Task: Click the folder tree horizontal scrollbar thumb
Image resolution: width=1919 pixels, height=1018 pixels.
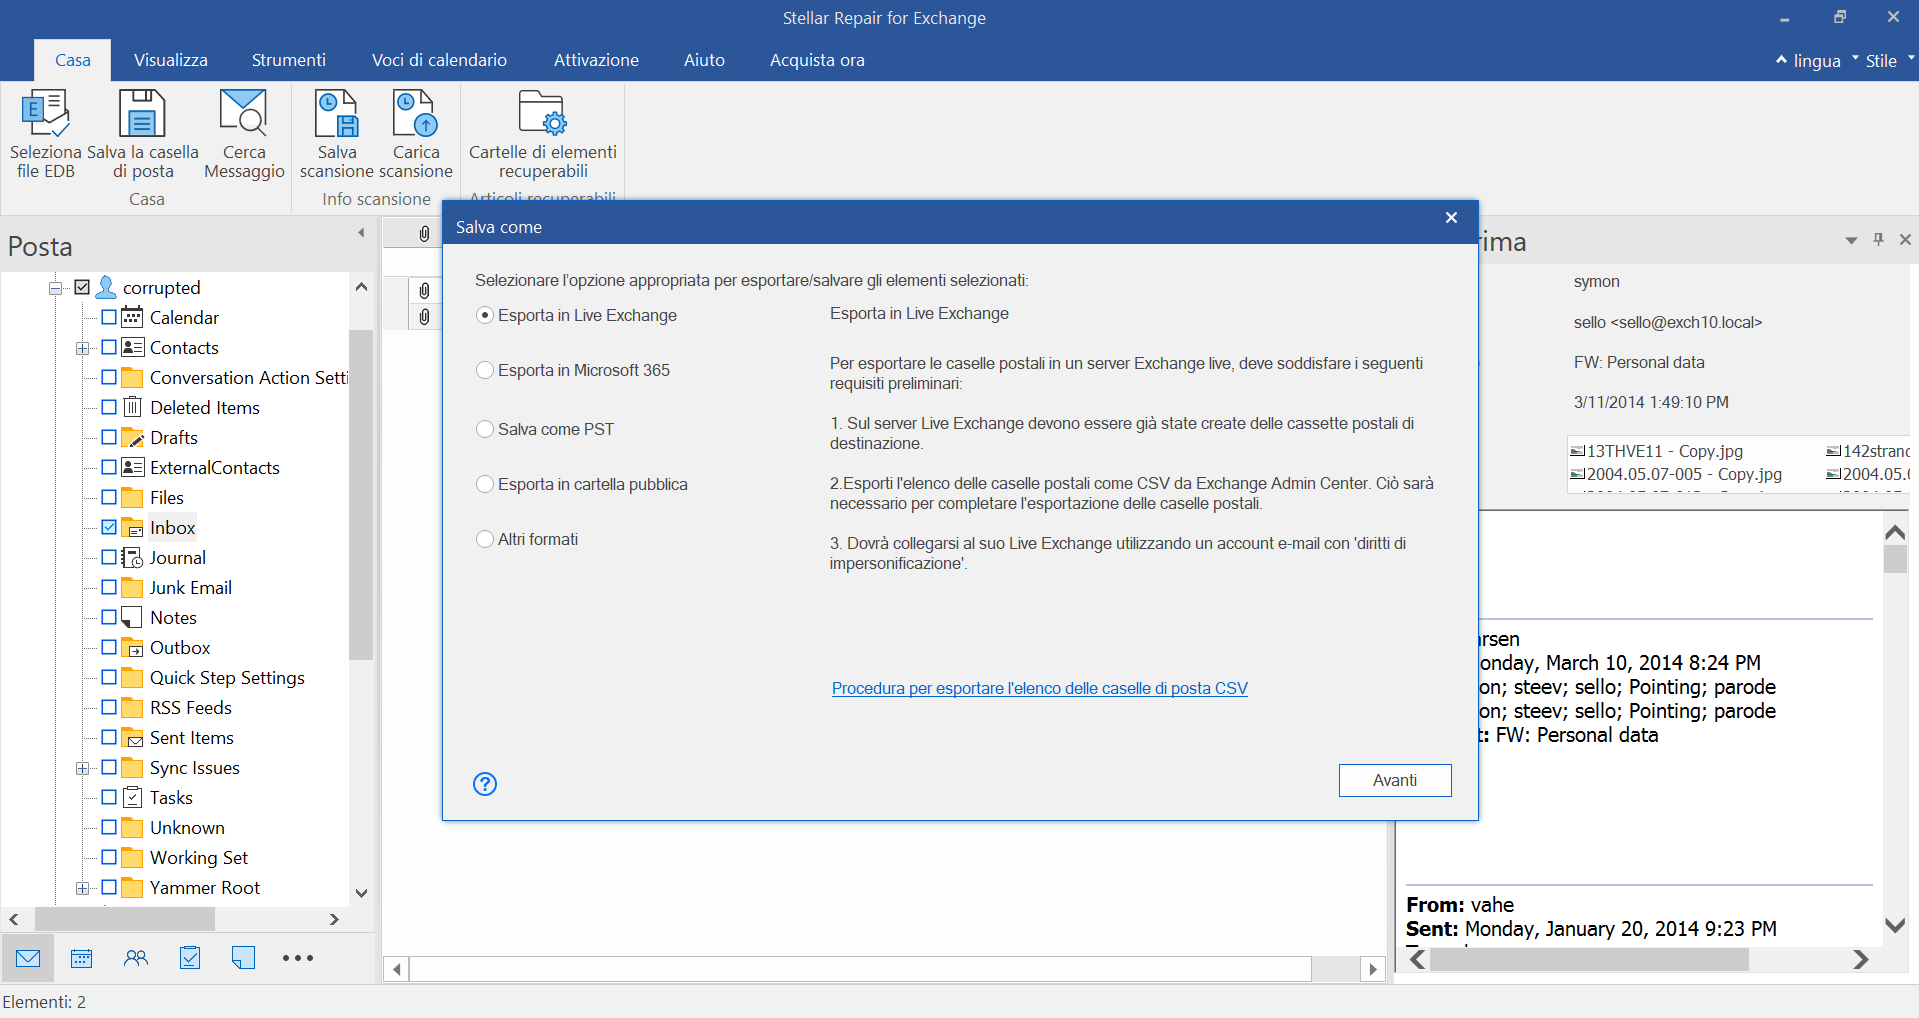Action: click(125, 919)
